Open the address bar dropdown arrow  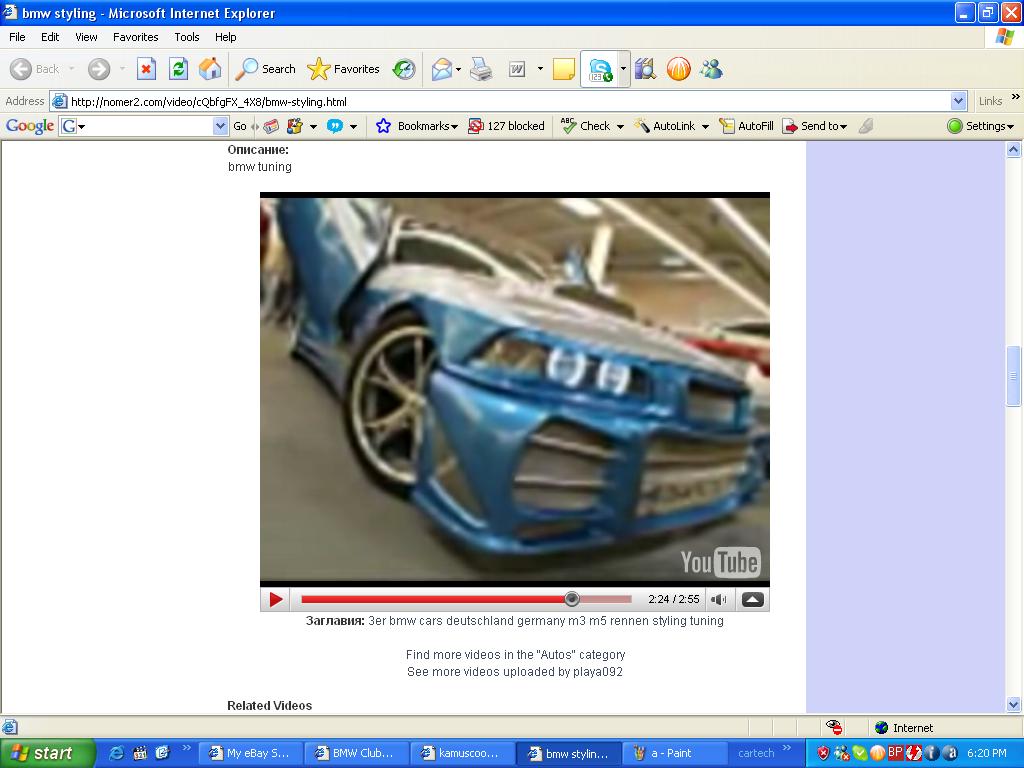(x=958, y=101)
